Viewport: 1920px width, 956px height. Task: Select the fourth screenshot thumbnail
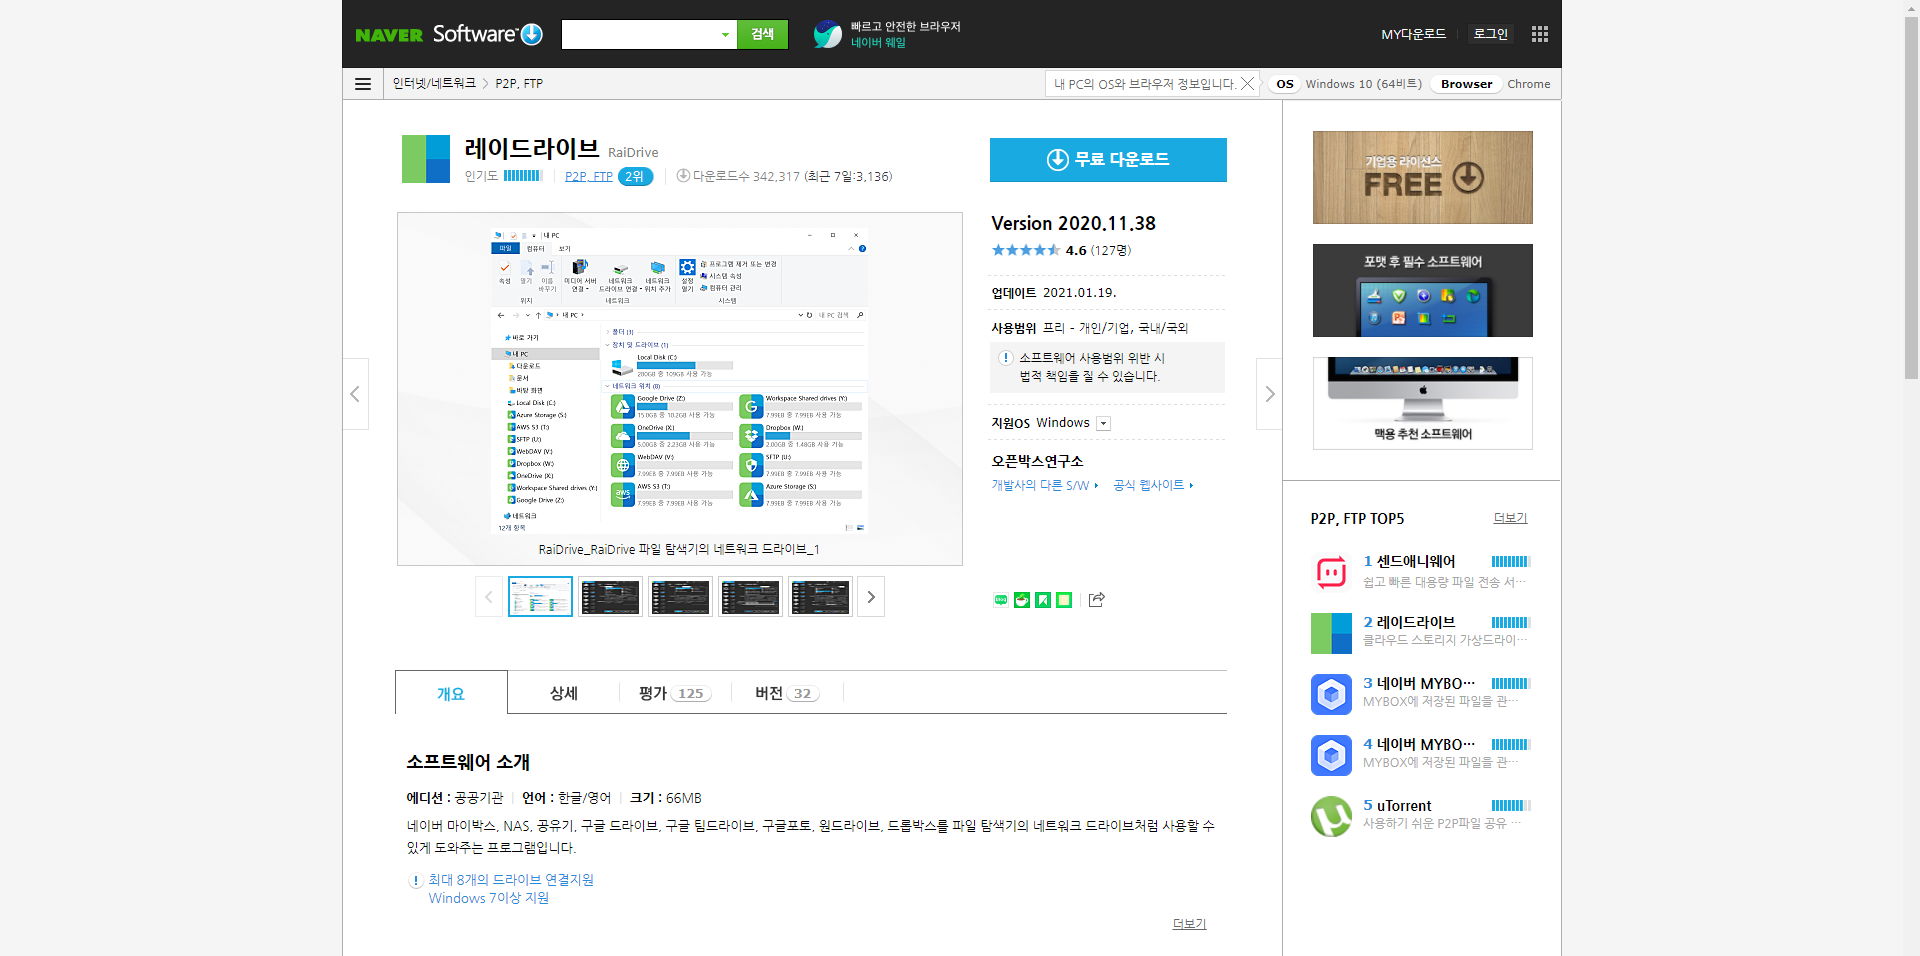pyautogui.click(x=750, y=597)
